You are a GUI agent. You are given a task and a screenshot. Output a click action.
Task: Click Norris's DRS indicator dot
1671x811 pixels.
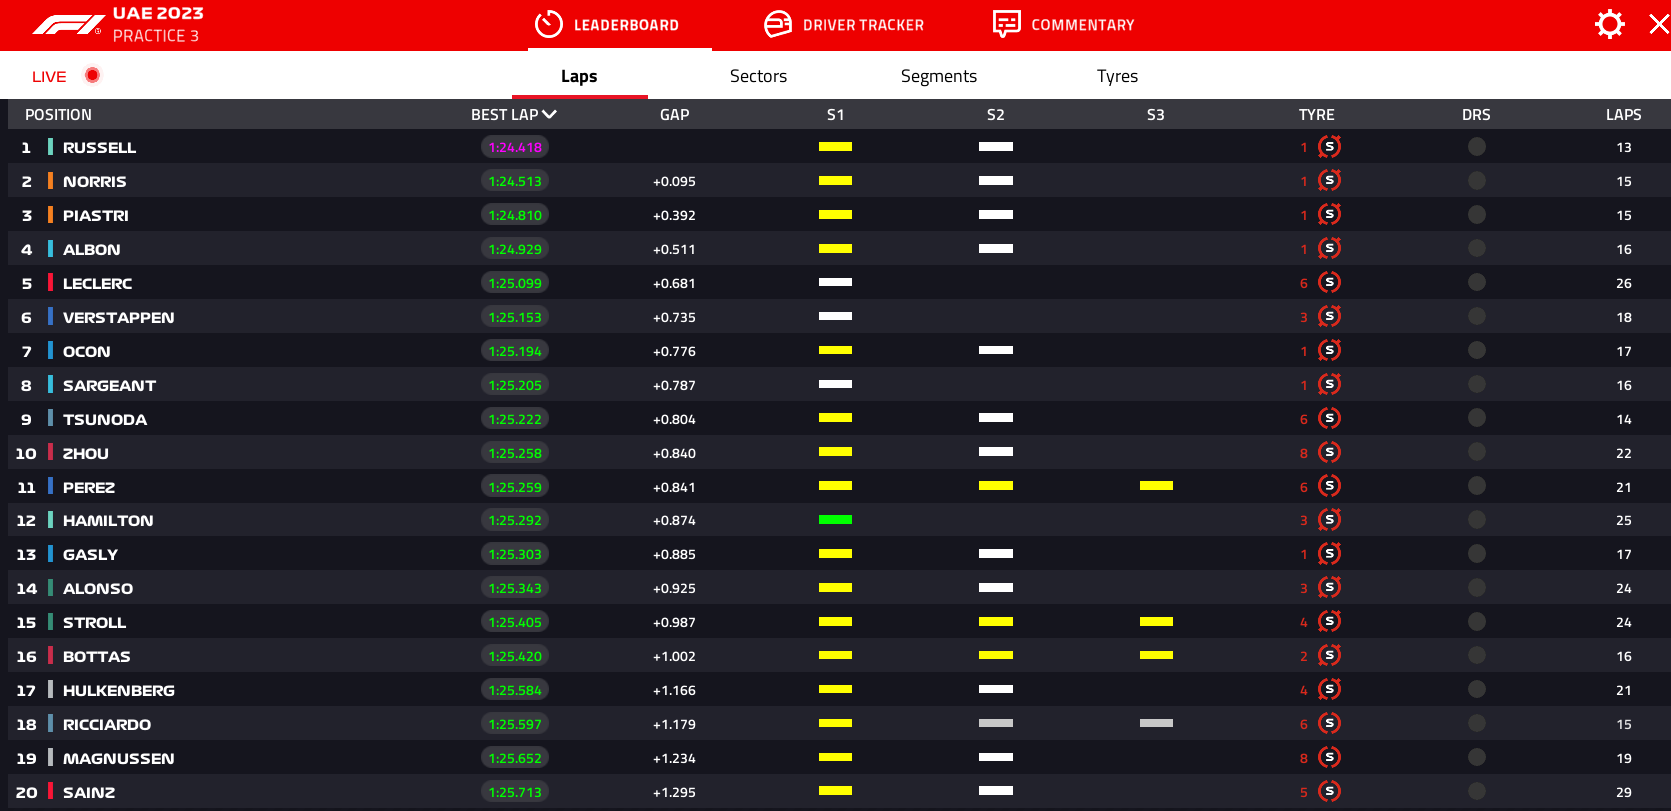[x=1477, y=181]
